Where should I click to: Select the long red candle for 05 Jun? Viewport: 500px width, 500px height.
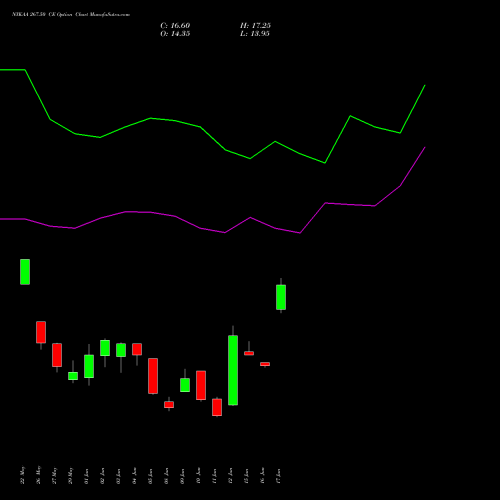coord(153,376)
